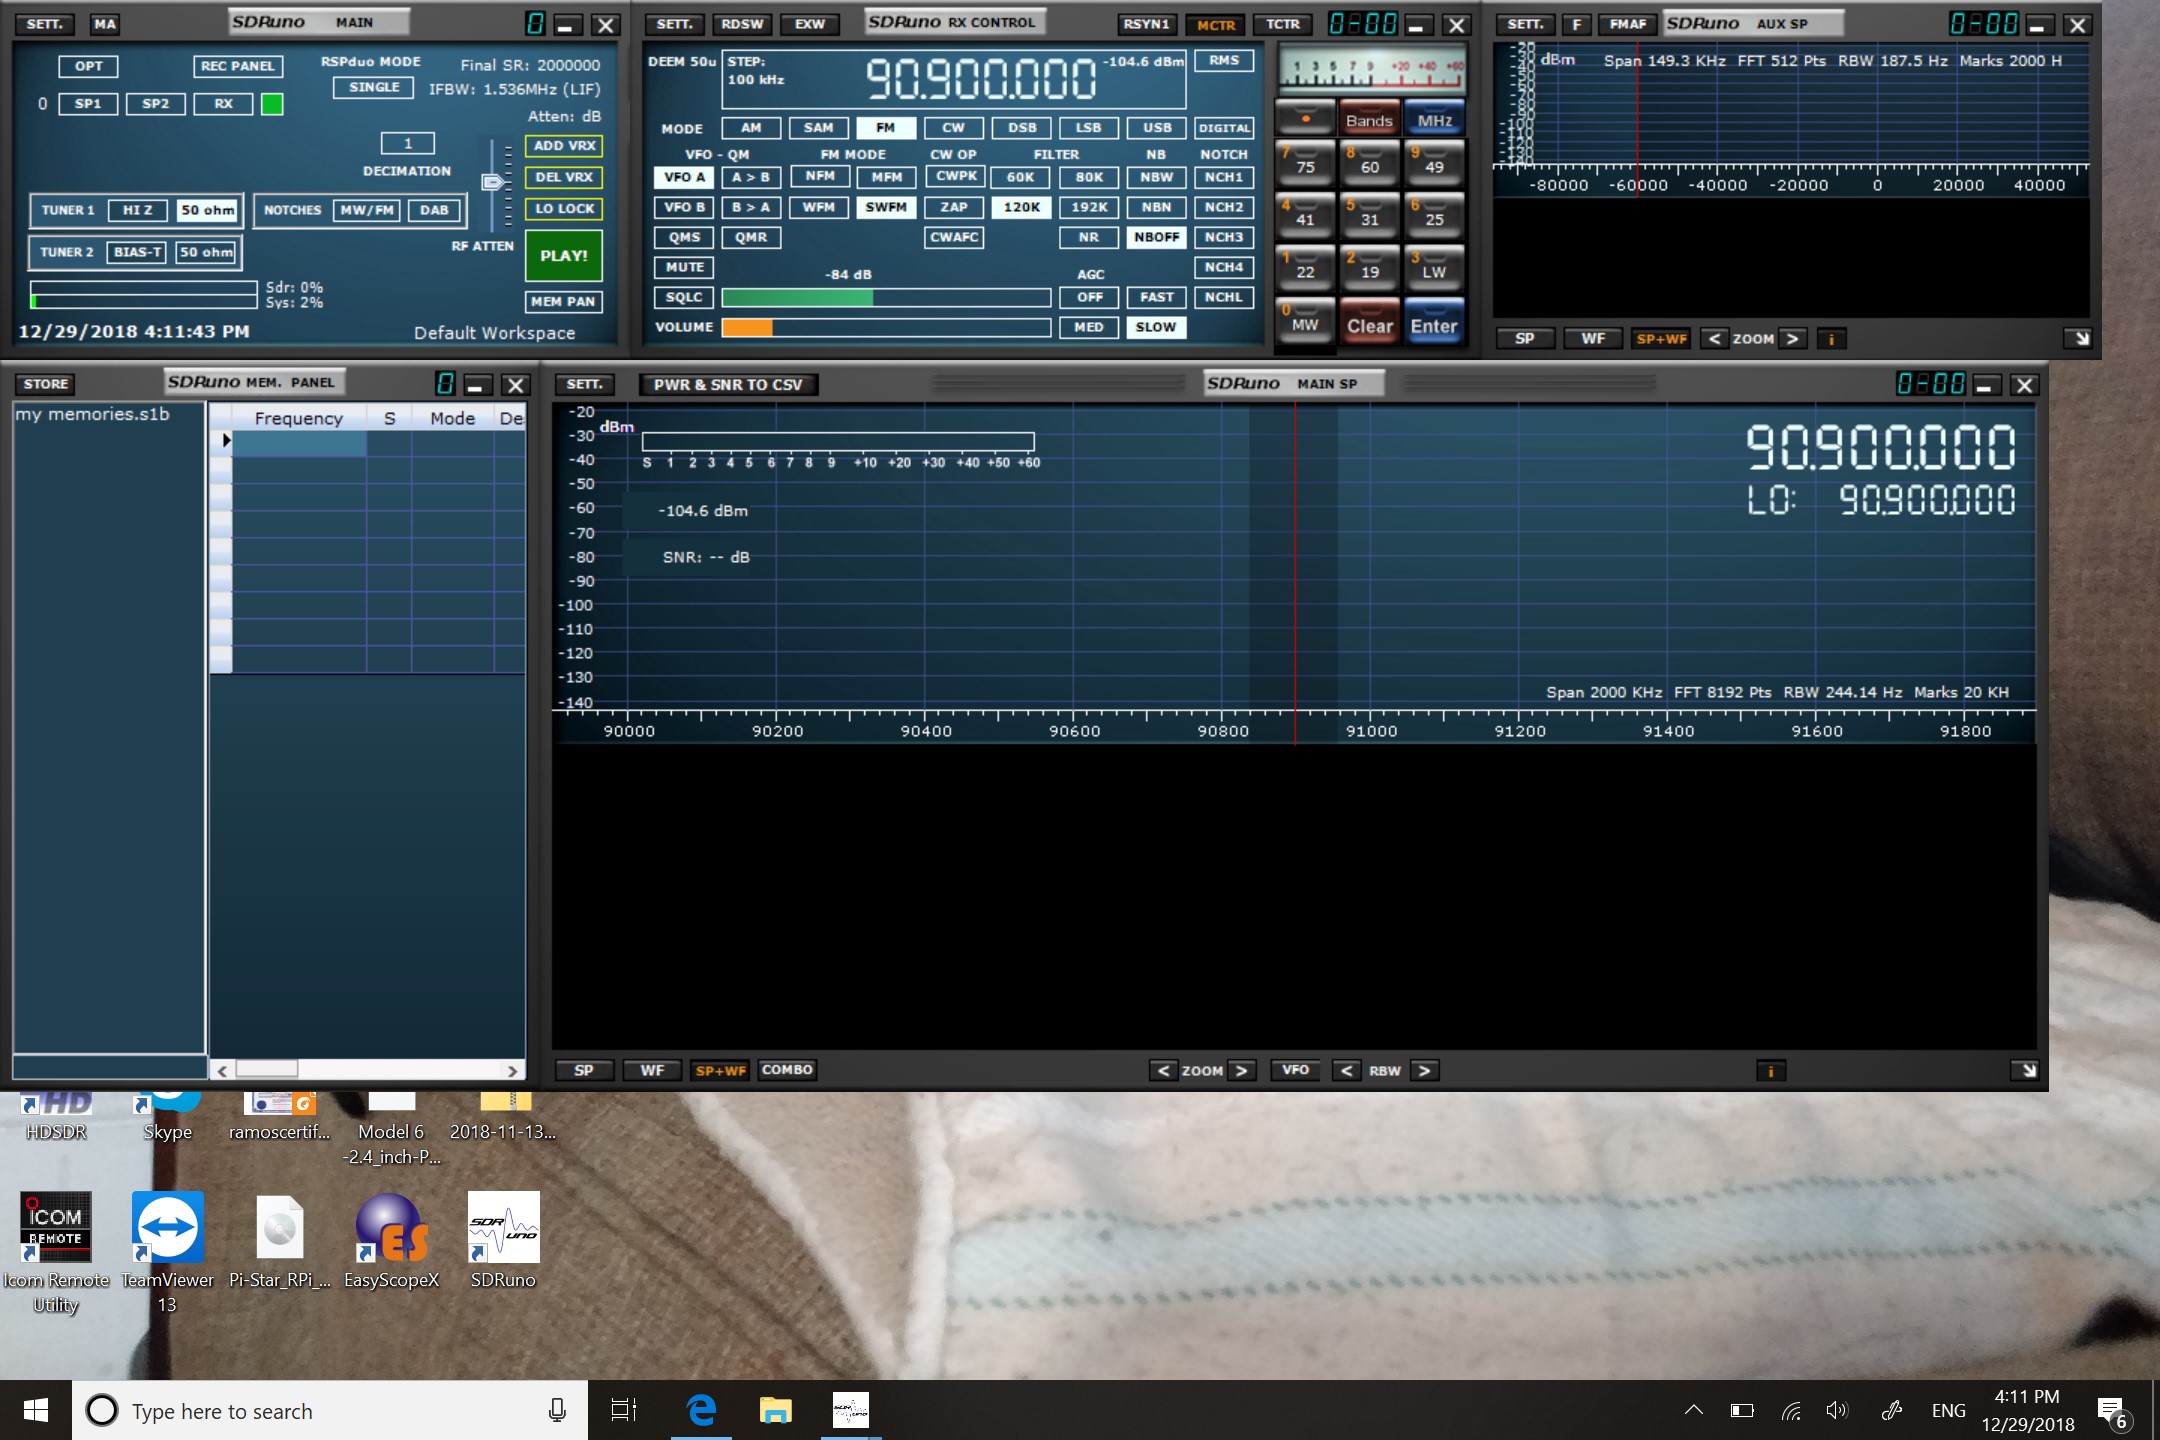Click the Microsoft Edge taskbar icon
Screen dimensions: 2160x1440
pos(701,1410)
